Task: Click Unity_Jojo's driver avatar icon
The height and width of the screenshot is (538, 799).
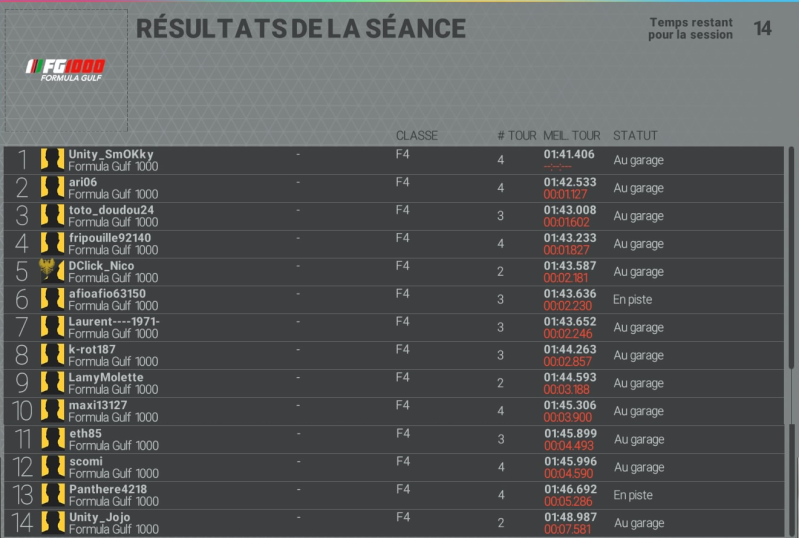Action: point(53,523)
